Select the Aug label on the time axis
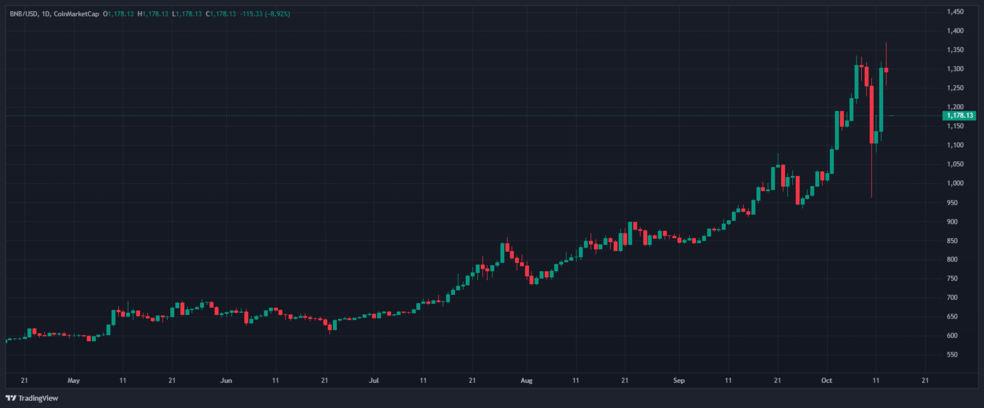 [x=527, y=381]
